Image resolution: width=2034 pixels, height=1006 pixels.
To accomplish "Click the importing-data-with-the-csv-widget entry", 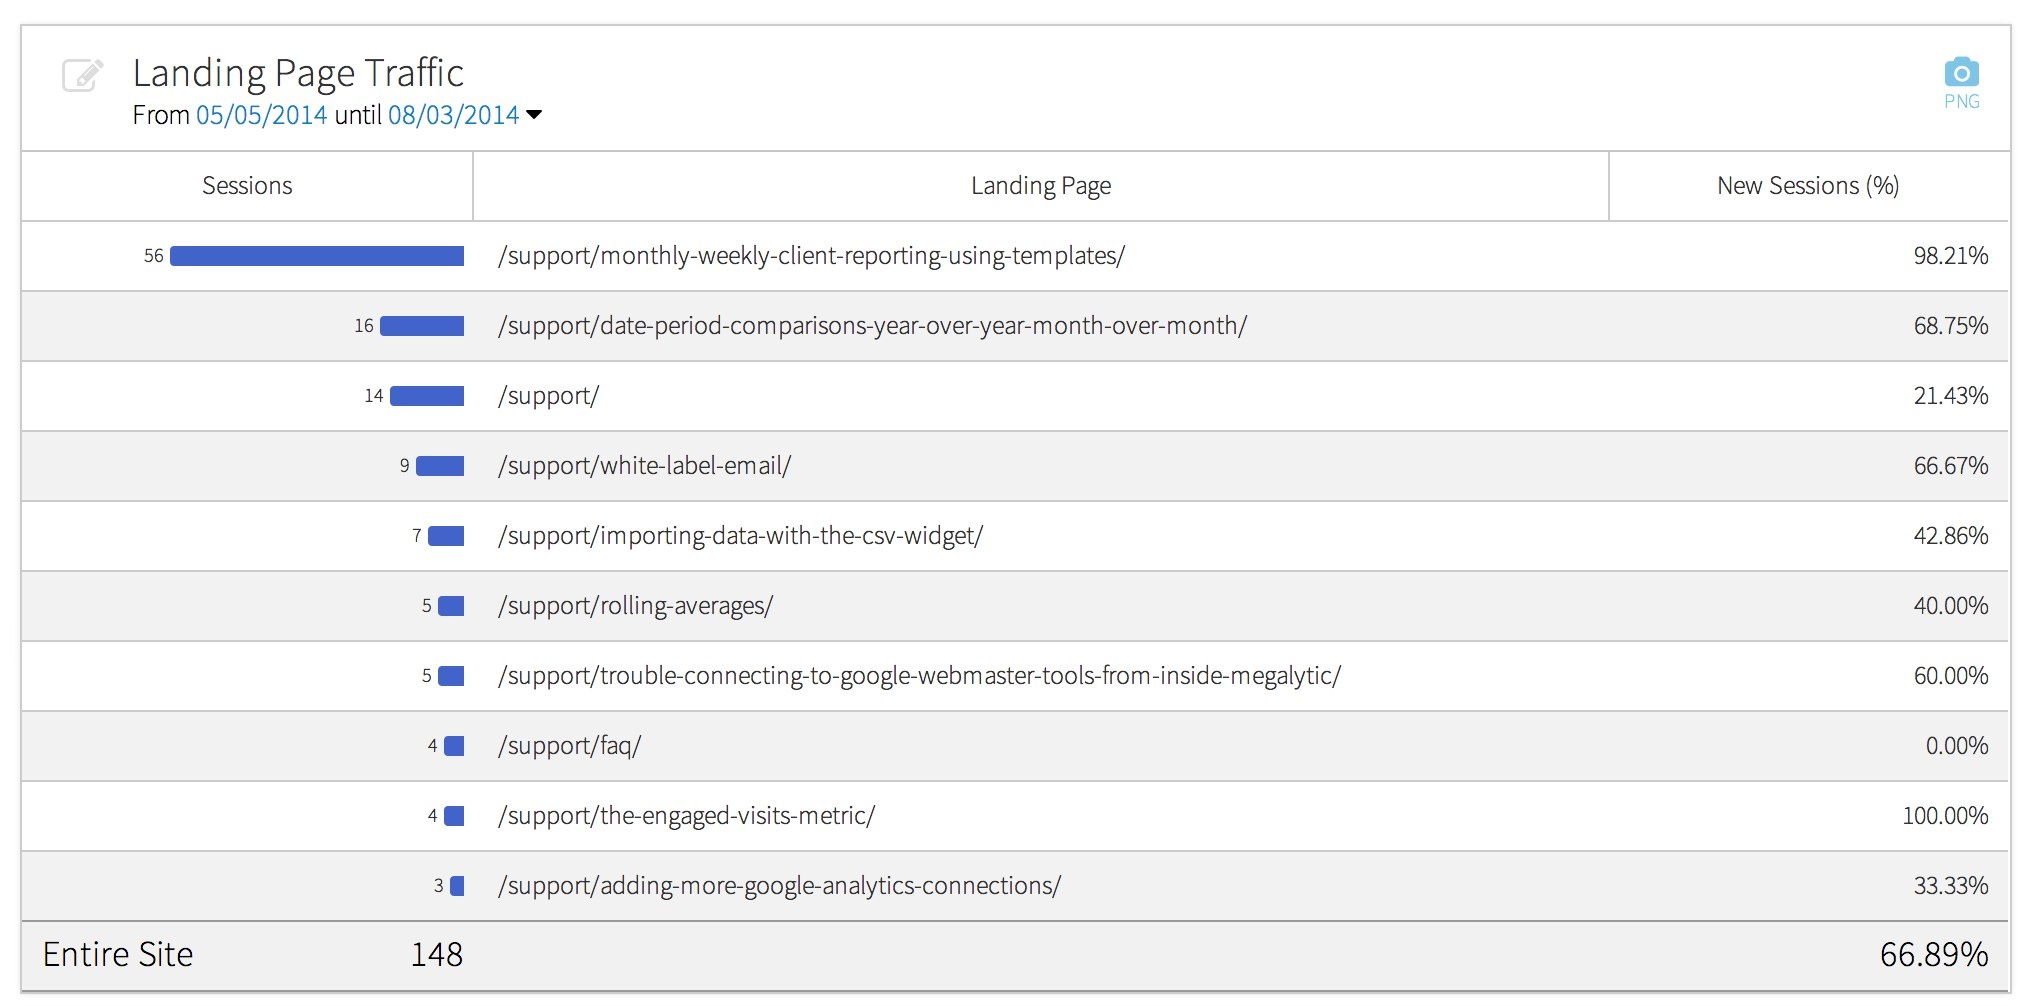I will tap(741, 536).
